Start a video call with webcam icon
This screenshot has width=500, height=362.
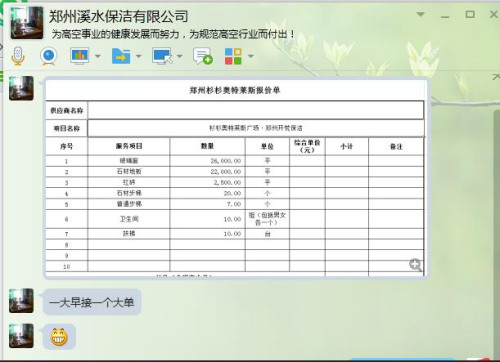pos(49,56)
